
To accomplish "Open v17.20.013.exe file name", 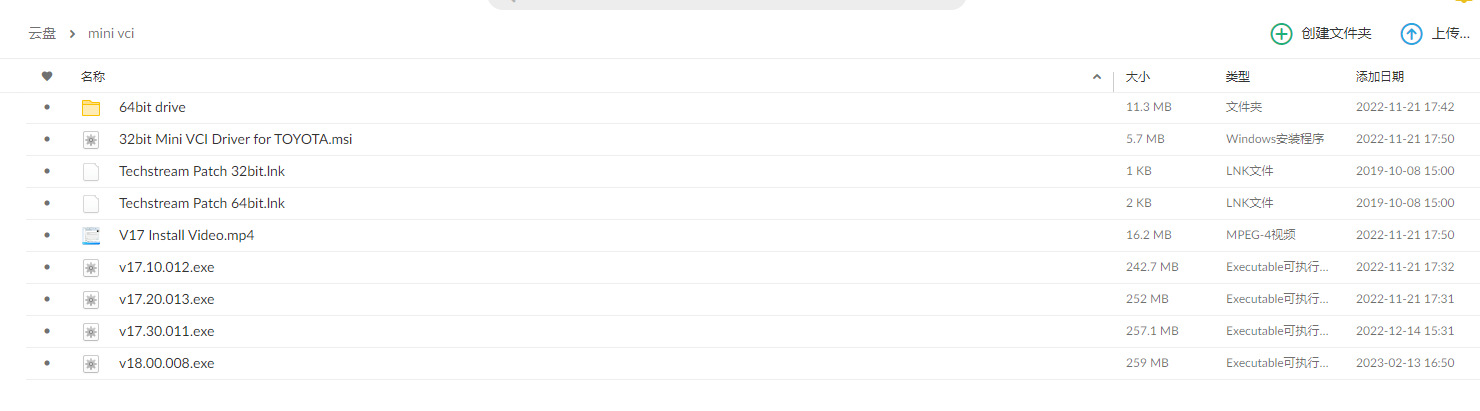I will [166, 299].
